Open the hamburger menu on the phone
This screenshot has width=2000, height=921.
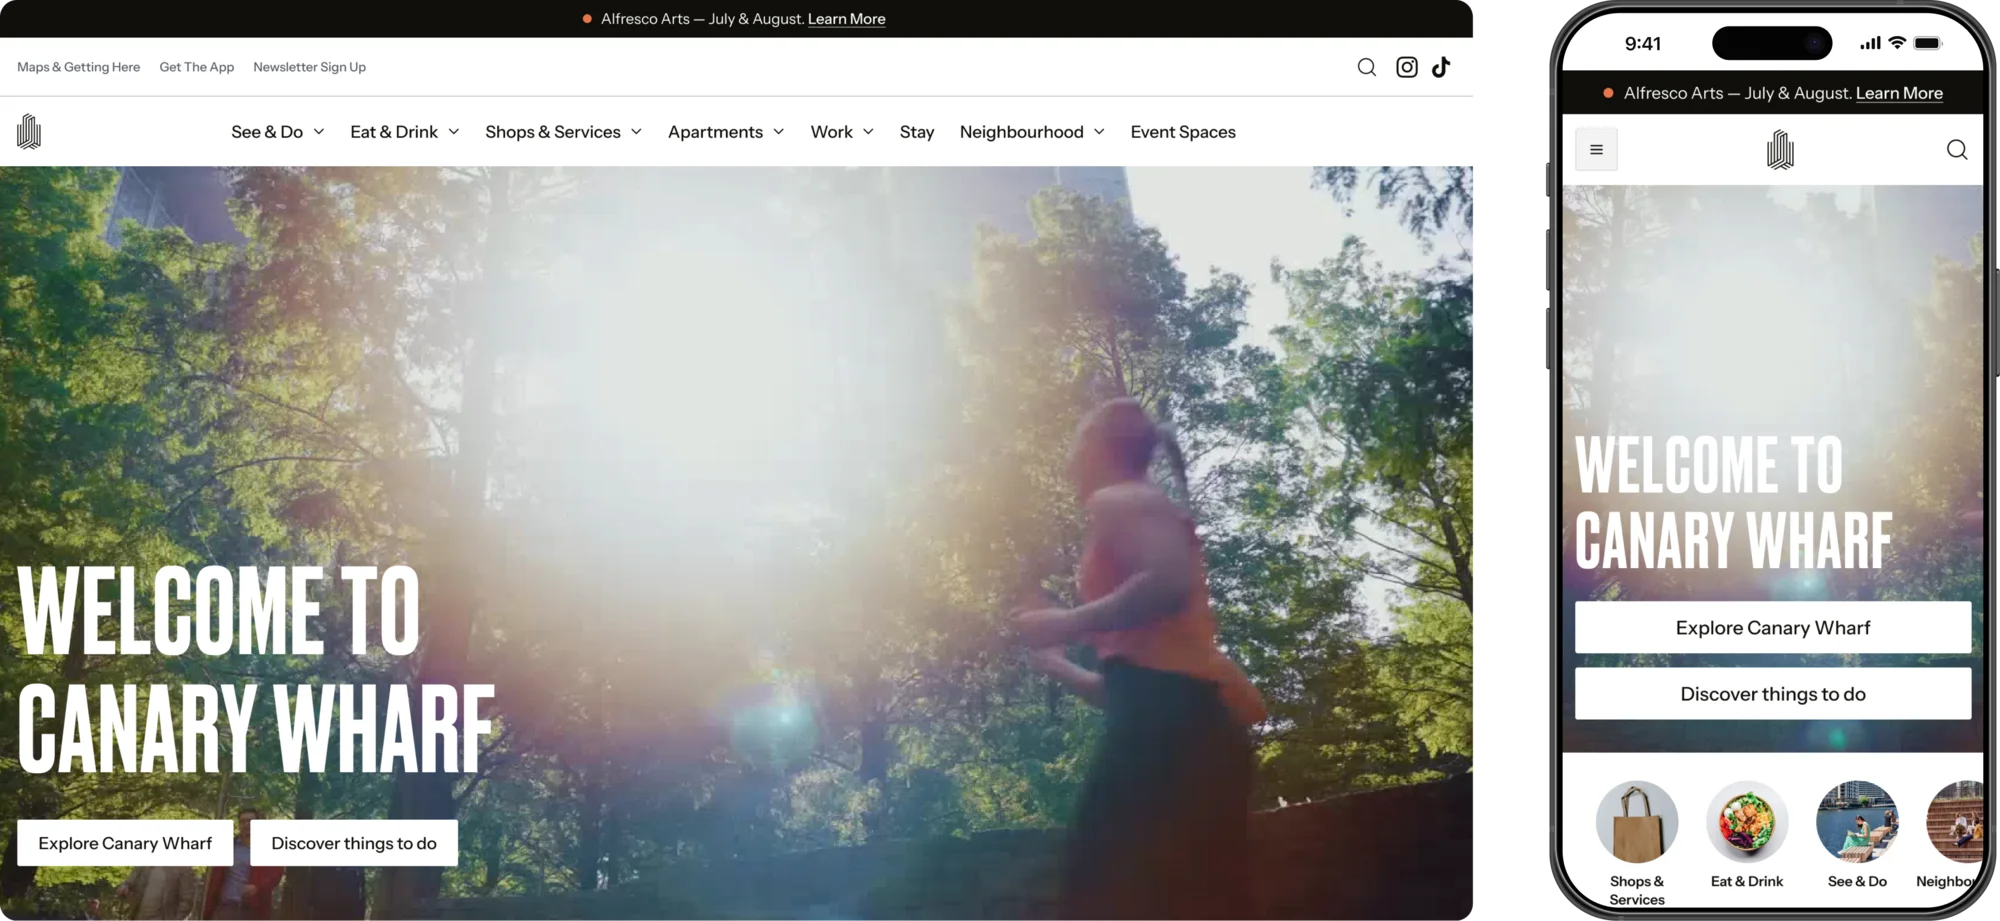1596,150
